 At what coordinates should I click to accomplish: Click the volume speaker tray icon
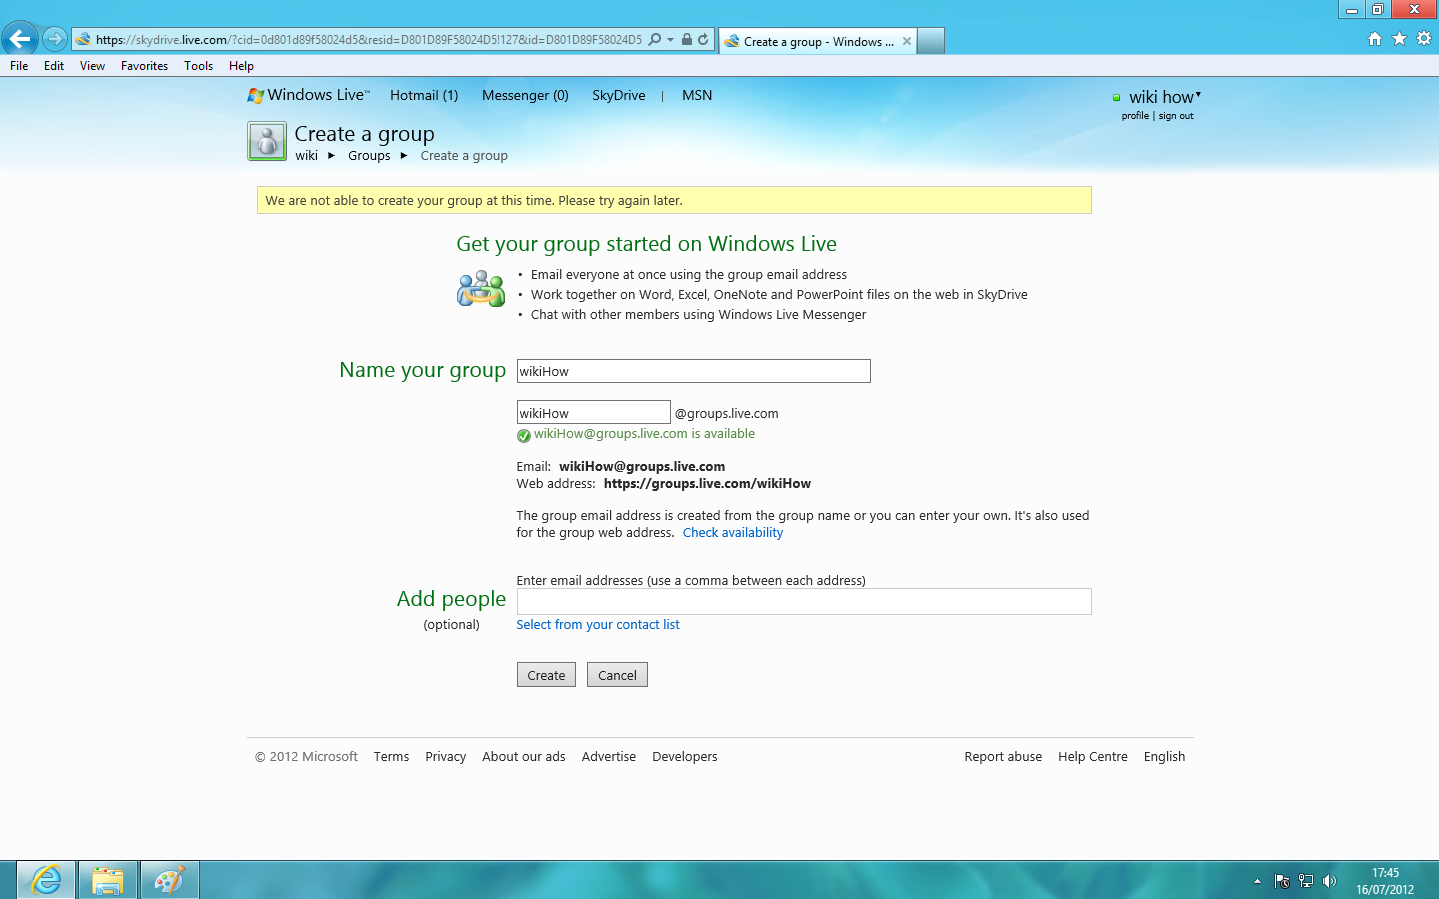point(1329,881)
